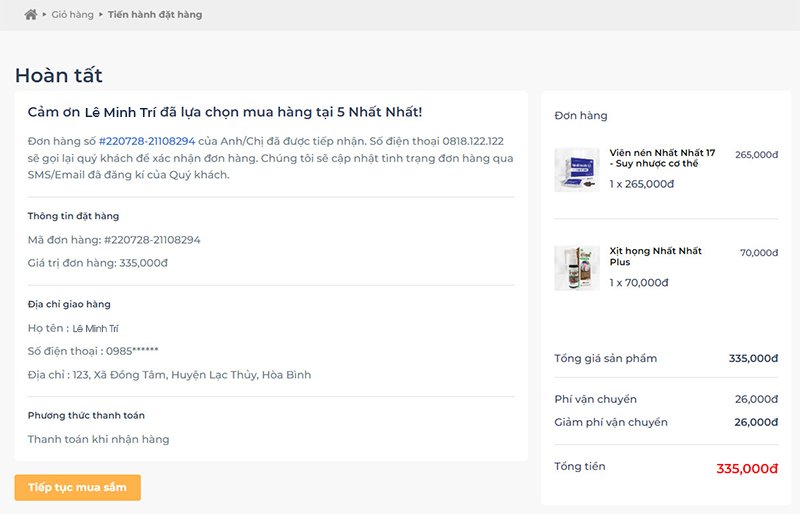Click the hotline number 0818.122.122
Screen dimensions: 800x514
coord(473,141)
